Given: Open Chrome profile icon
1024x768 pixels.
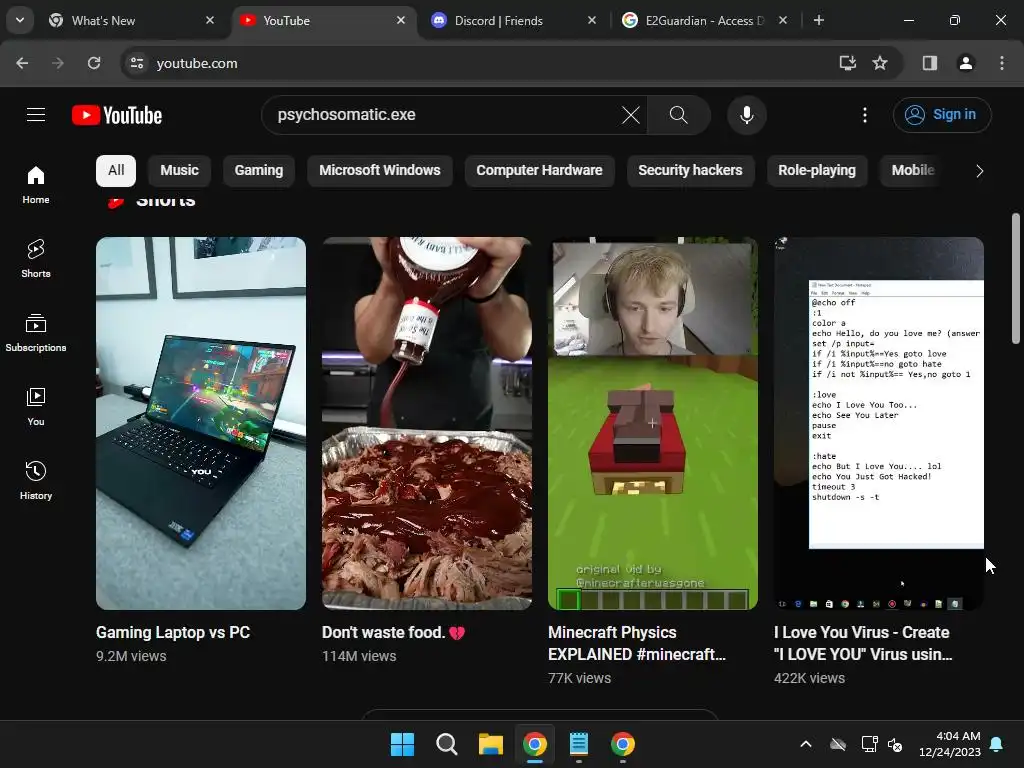Looking at the screenshot, I should click(x=966, y=63).
